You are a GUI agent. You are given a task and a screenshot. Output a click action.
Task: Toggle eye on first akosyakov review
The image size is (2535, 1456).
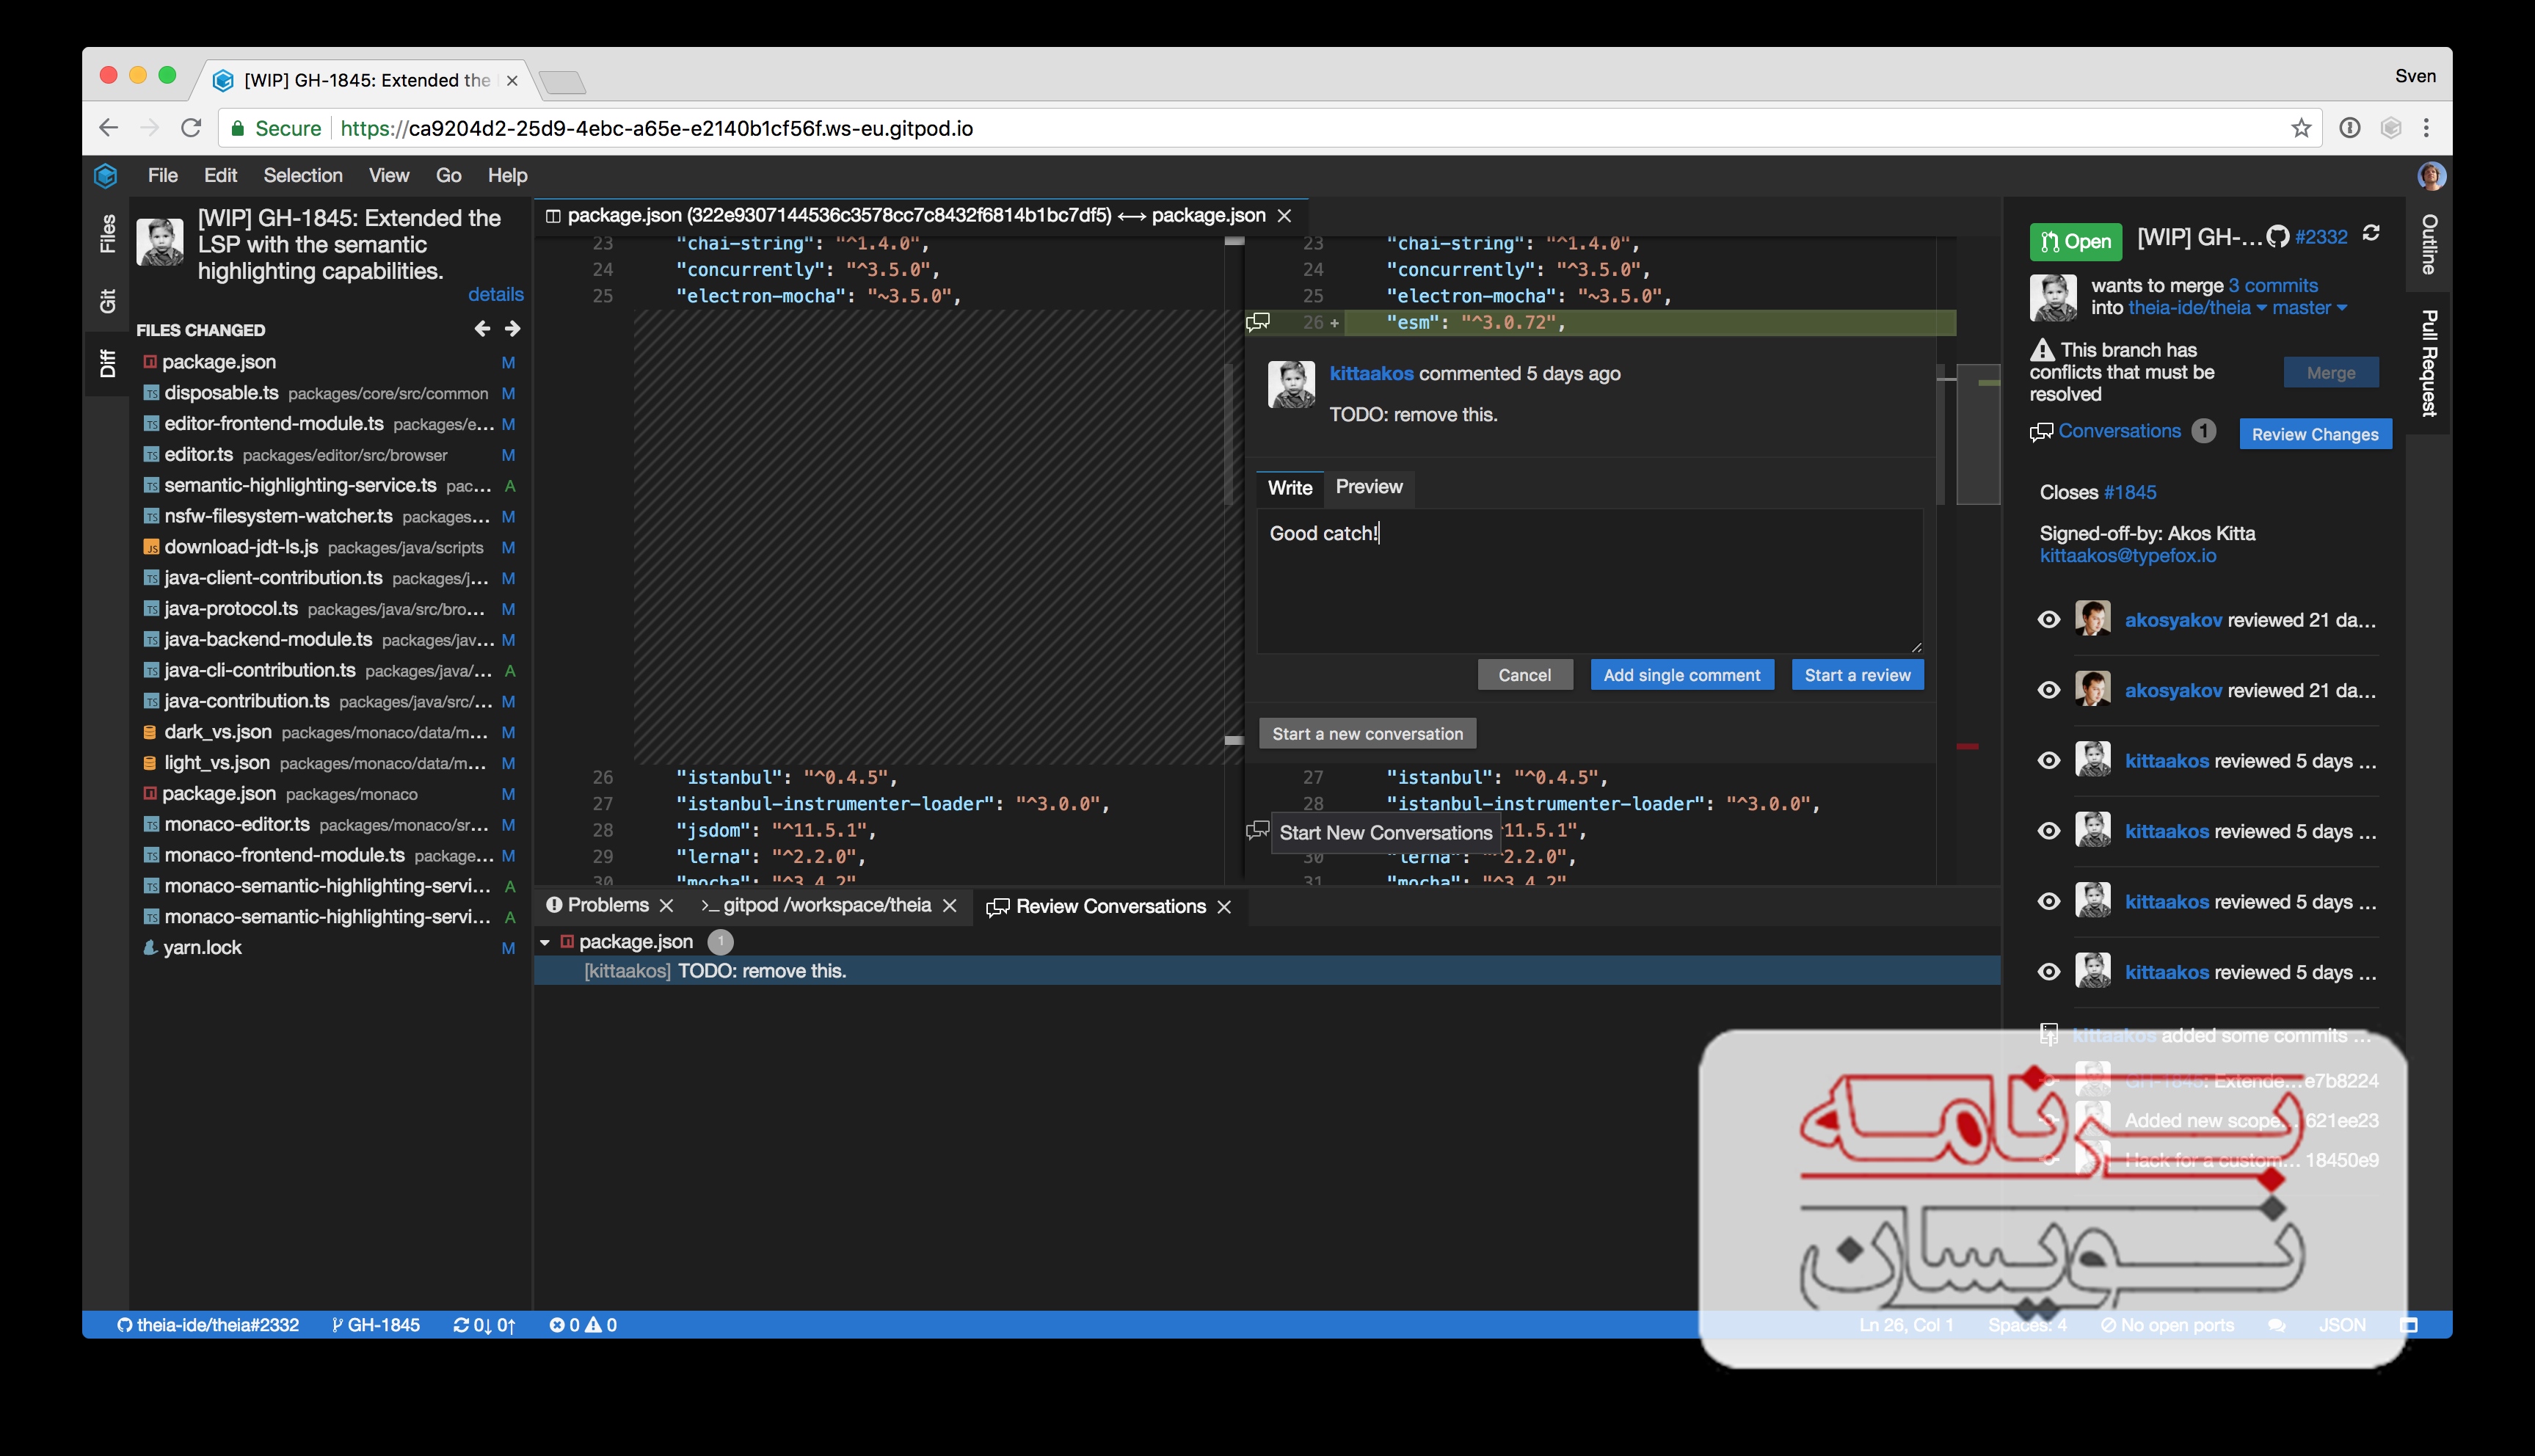point(2048,620)
